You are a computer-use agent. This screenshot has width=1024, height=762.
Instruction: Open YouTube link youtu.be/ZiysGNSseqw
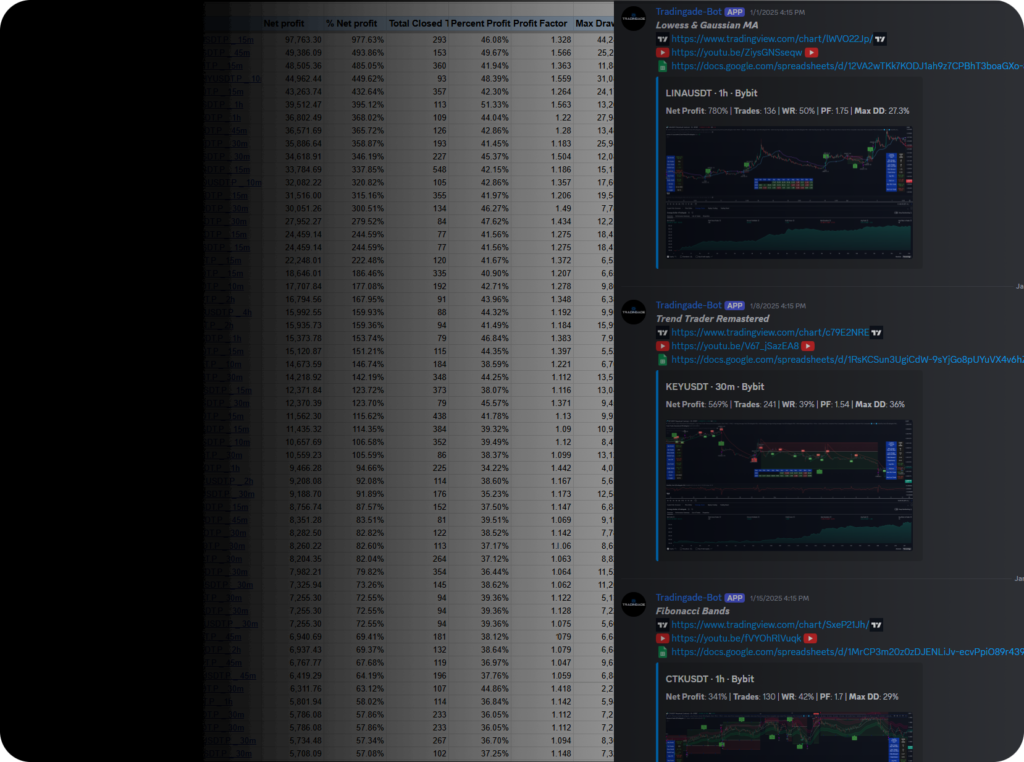(x=737, y=53)
